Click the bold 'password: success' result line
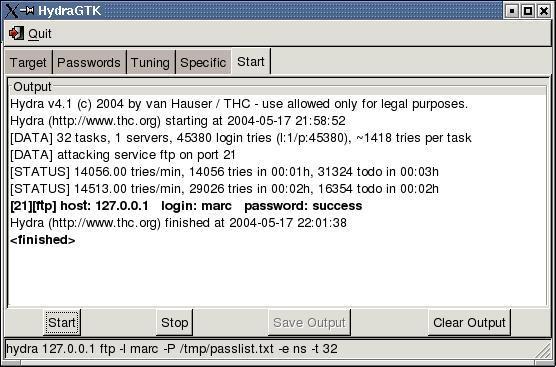The image size is (556, 367). 186,206
